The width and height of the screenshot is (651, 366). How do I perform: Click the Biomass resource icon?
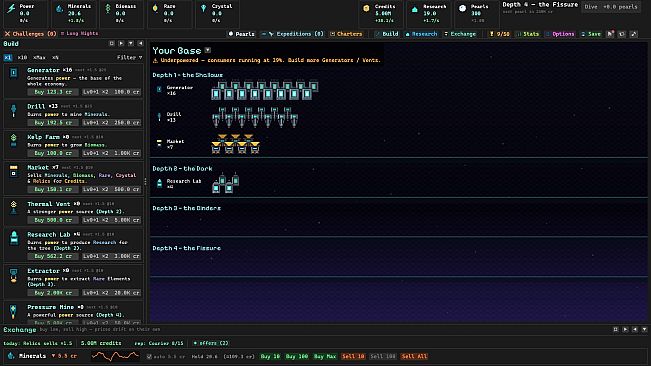click(108, 8)
